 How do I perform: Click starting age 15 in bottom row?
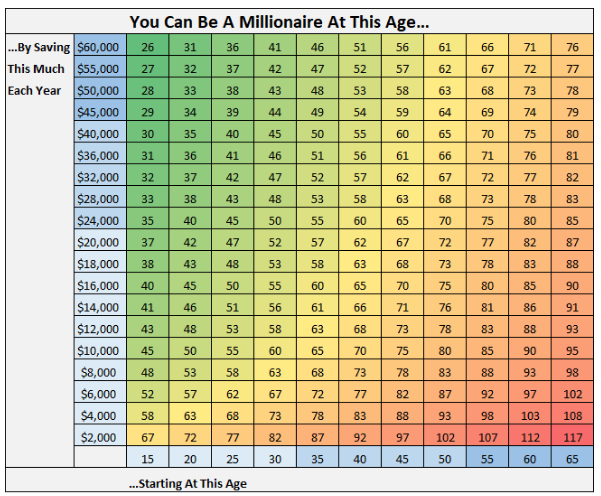147,458
